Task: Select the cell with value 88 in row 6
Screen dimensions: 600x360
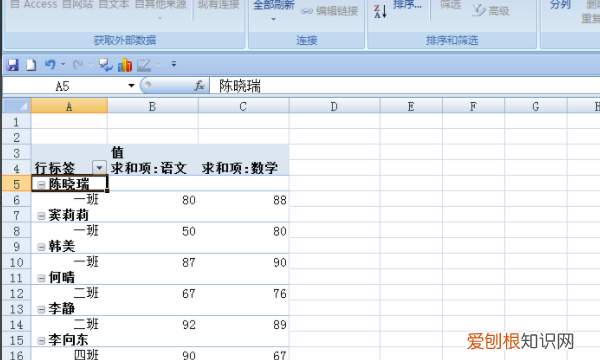Action: coord(244,200)
